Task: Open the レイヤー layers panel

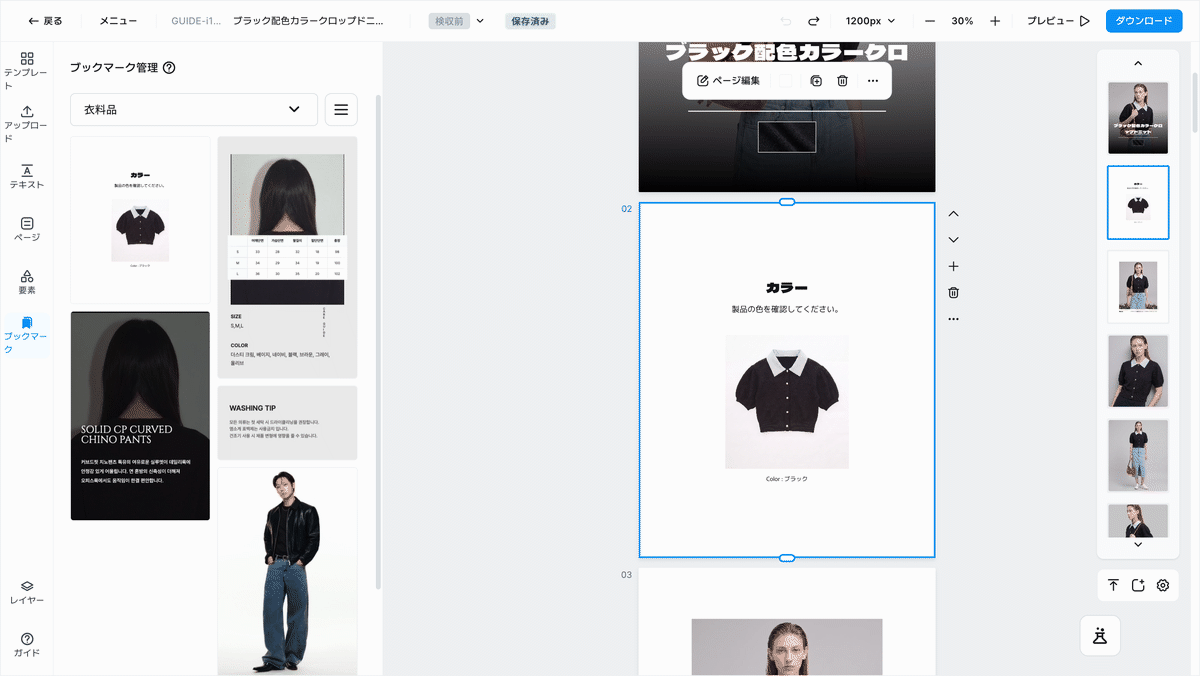Action: [x=27, y=592]
